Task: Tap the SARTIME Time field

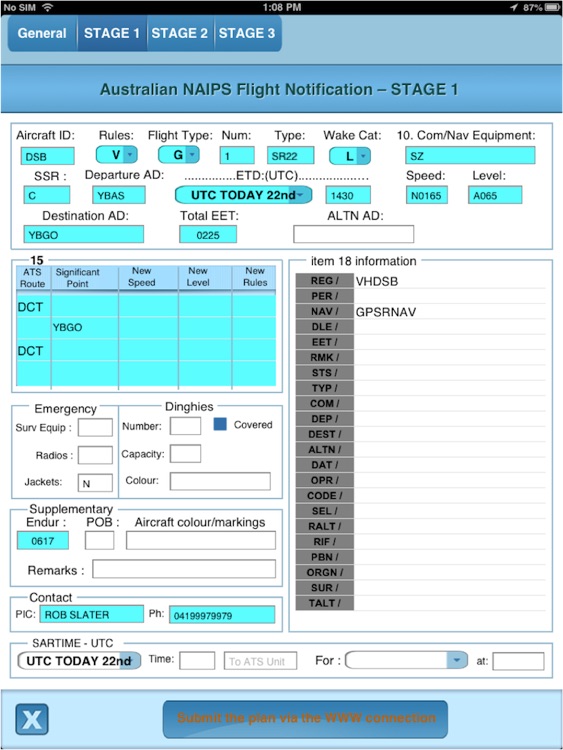Action: tap(197, 661)
